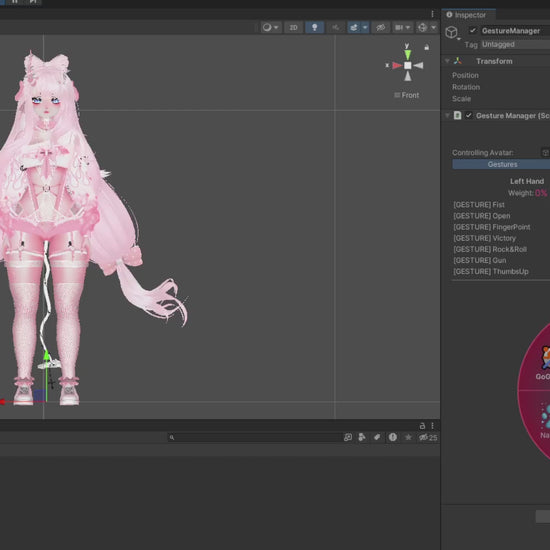The width and height of the screenshot is (550, 550).
Task: Open shading draw mode dropdown
Action: tap(270, 27)
